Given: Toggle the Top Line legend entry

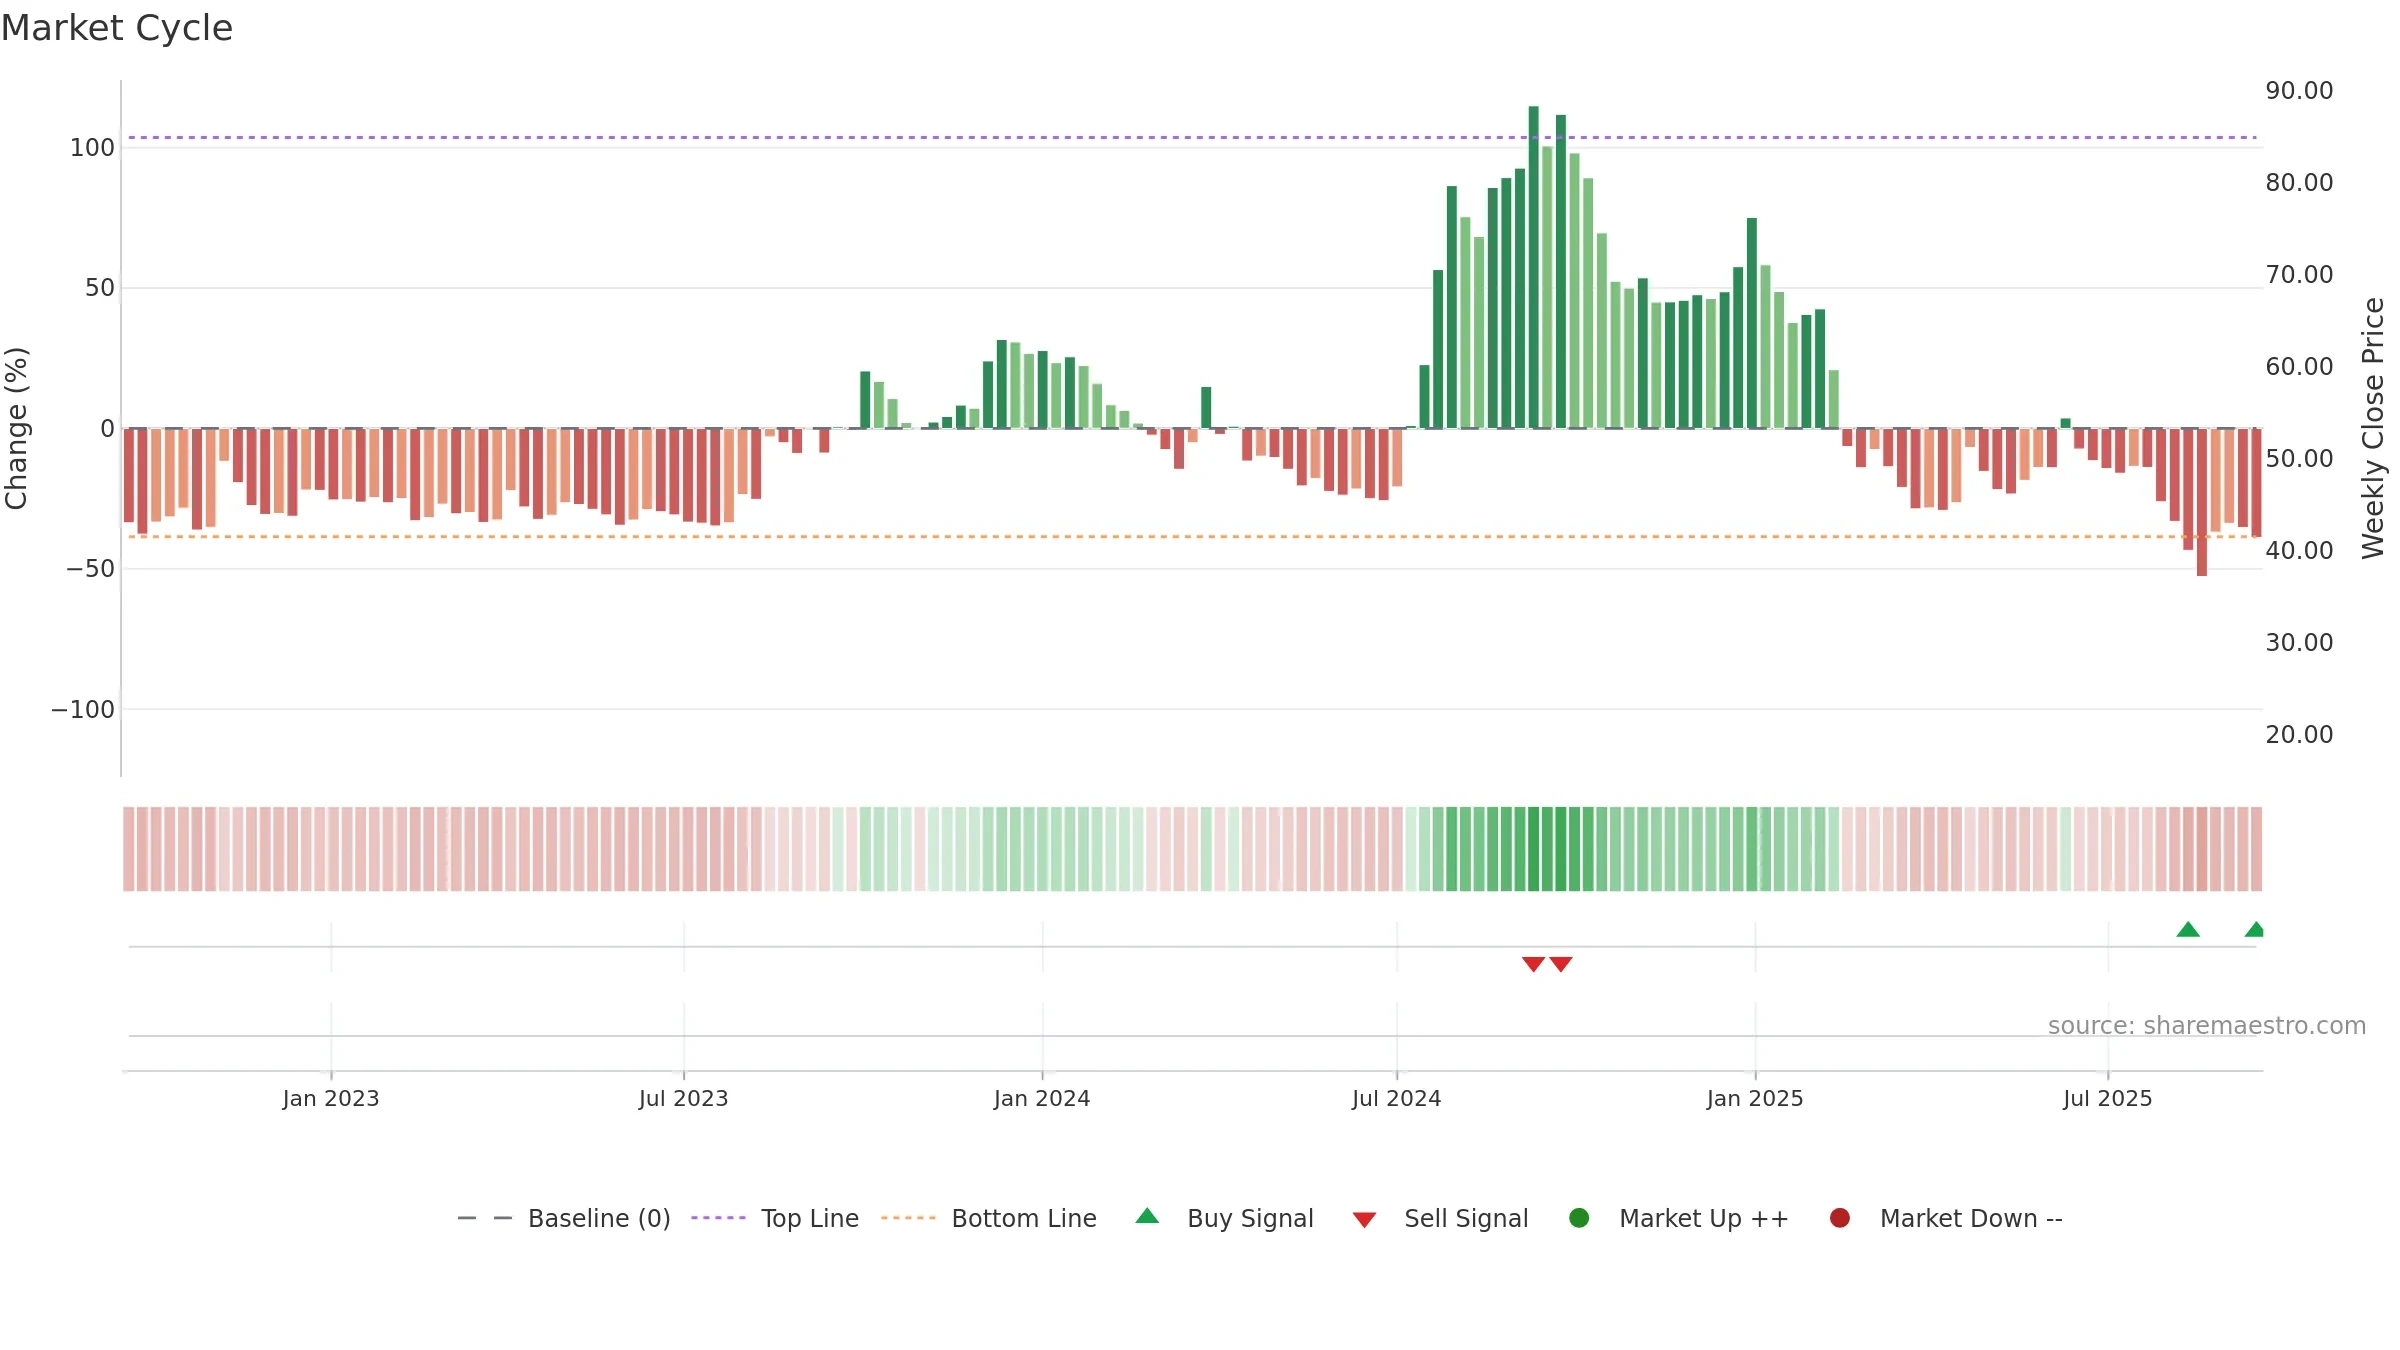Looking at the screenshot, I should click(x=775, y=1218).
